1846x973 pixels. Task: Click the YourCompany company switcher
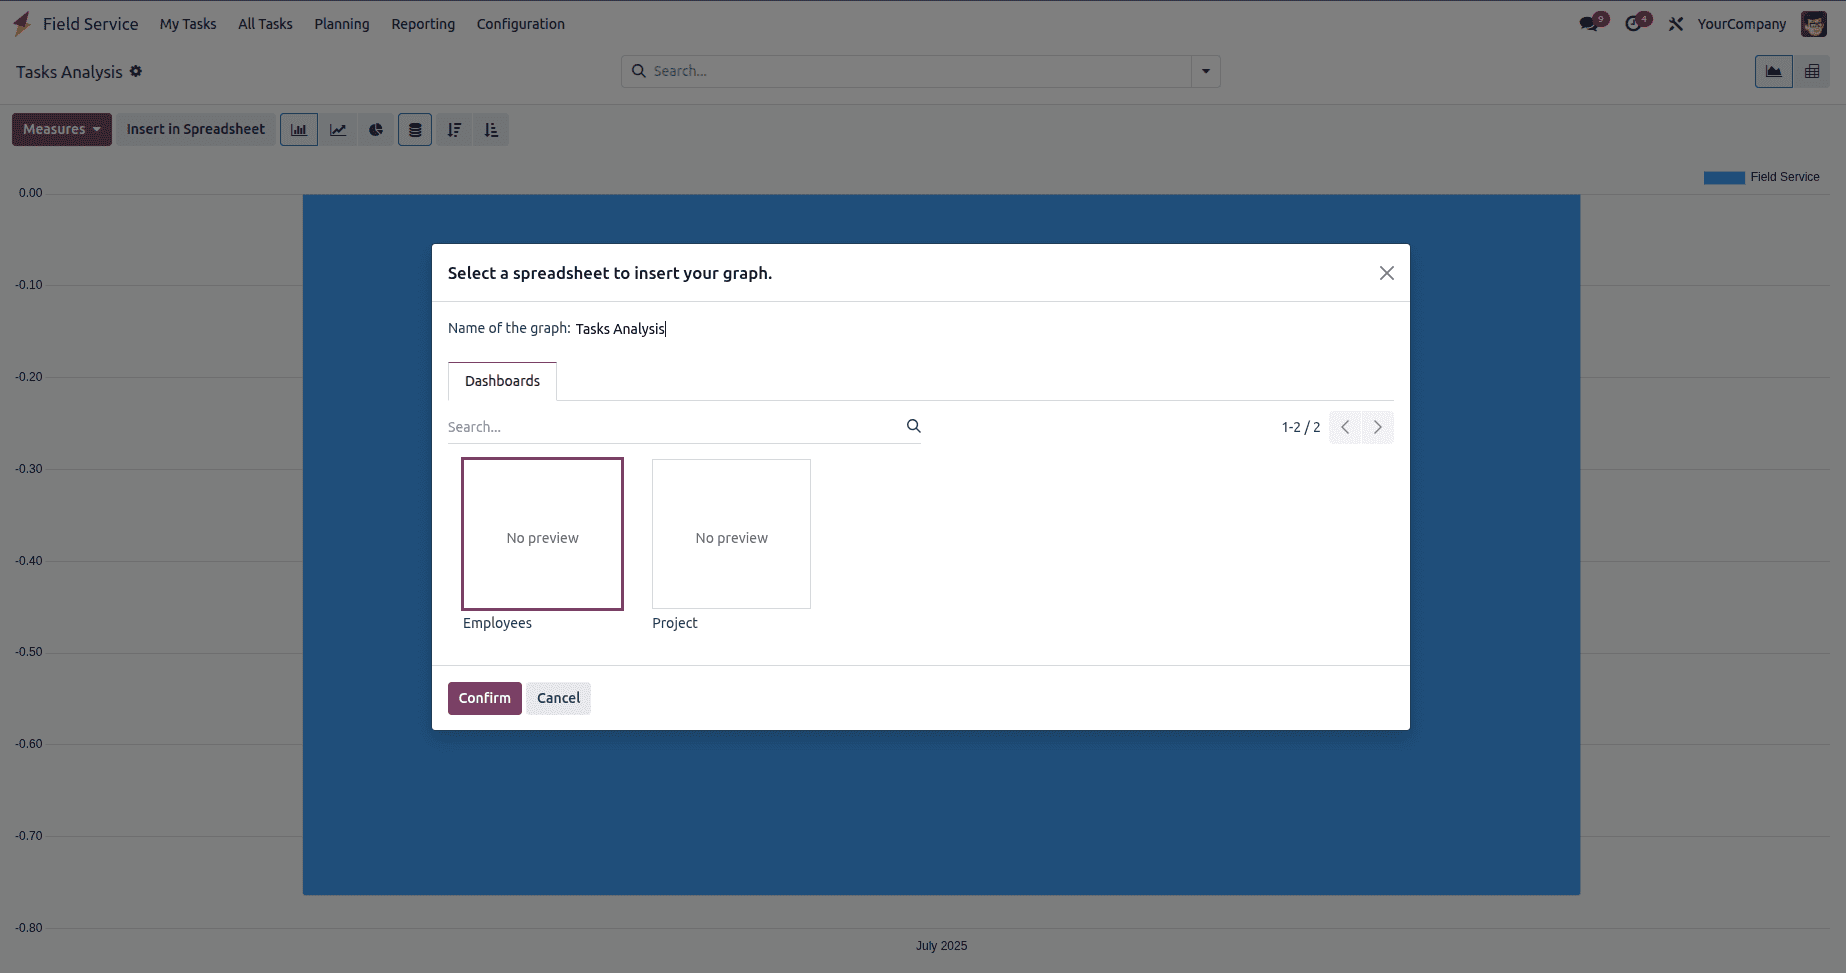1741,24
